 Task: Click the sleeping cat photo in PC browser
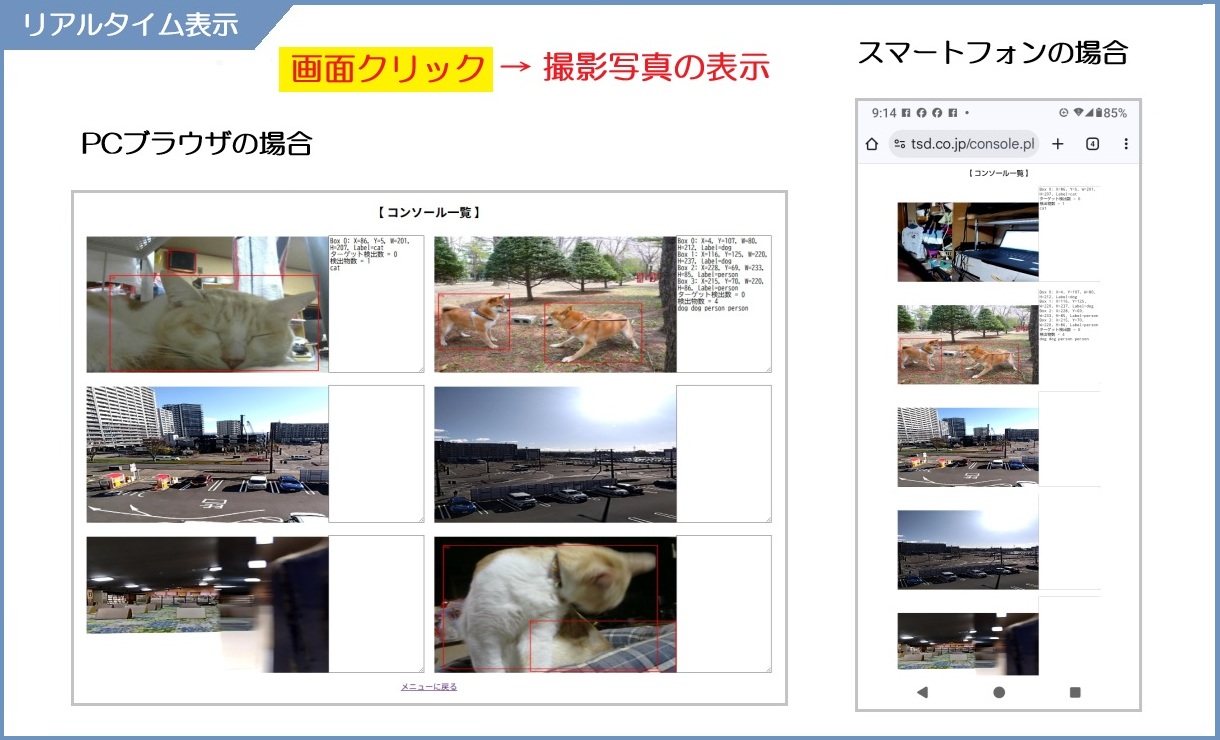(x=207, y=304)
